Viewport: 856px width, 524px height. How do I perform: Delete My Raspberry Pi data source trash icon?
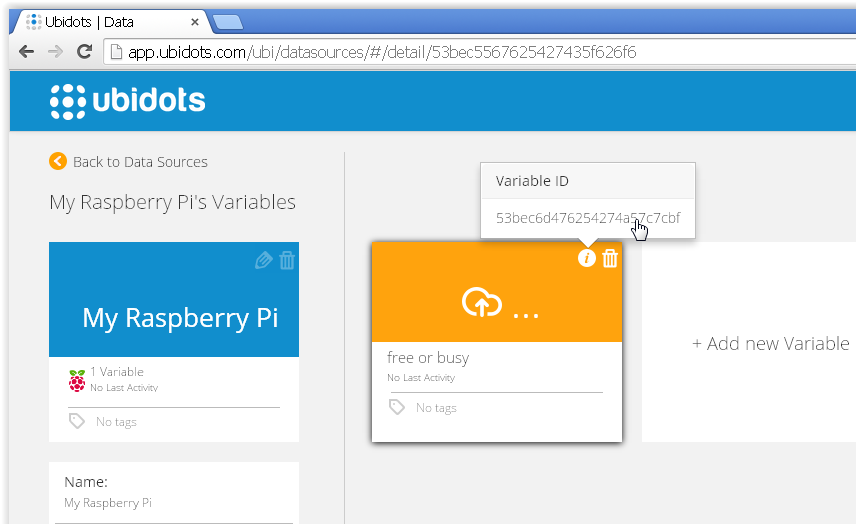coord(287,260)
